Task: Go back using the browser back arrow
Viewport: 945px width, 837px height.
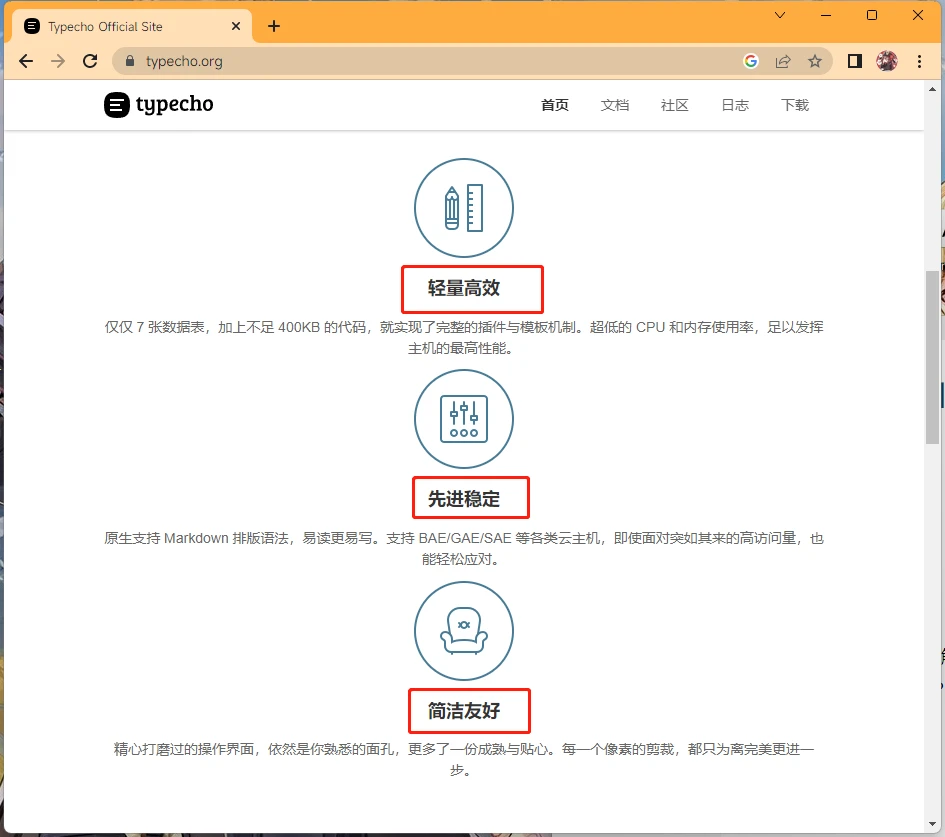Action: pos(26,61)
